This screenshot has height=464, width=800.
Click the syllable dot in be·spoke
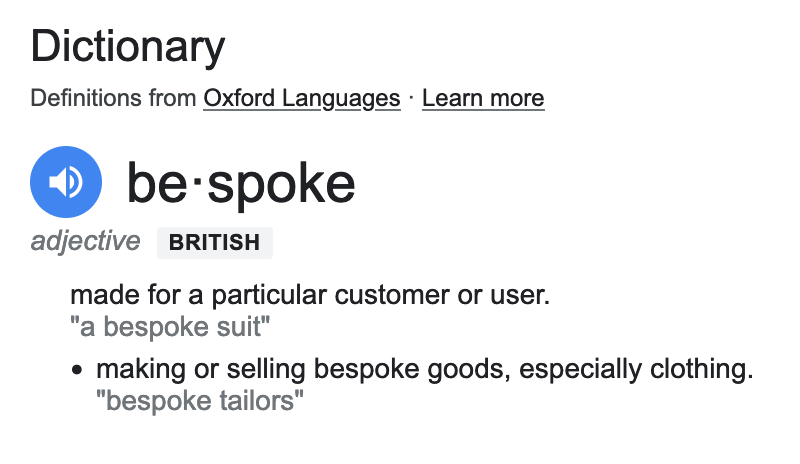198,182
